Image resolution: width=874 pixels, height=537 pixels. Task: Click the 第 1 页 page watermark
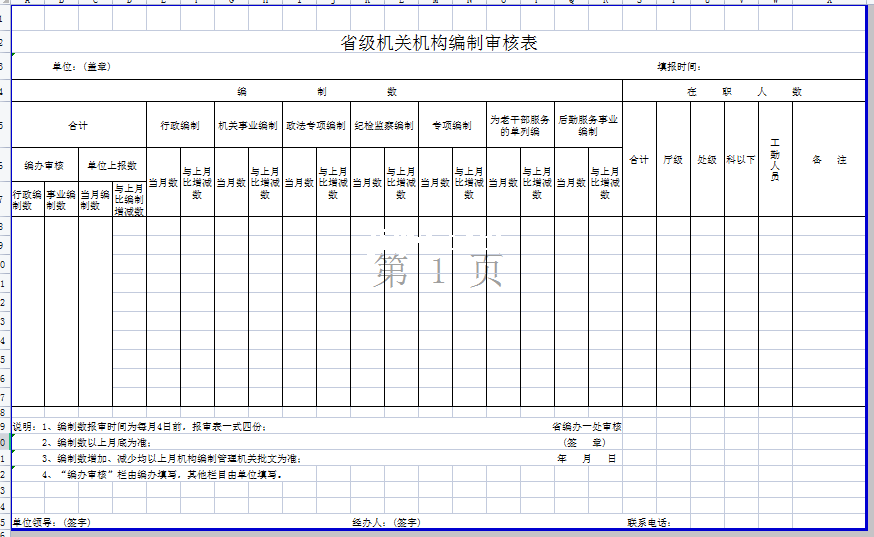tap(438, 270)
